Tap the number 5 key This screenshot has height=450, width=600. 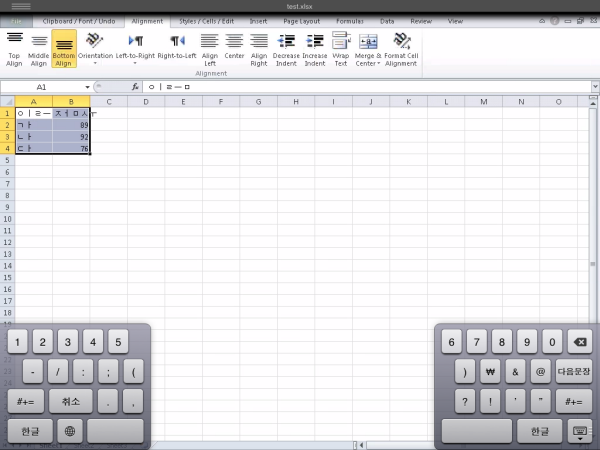click(118, 342)
